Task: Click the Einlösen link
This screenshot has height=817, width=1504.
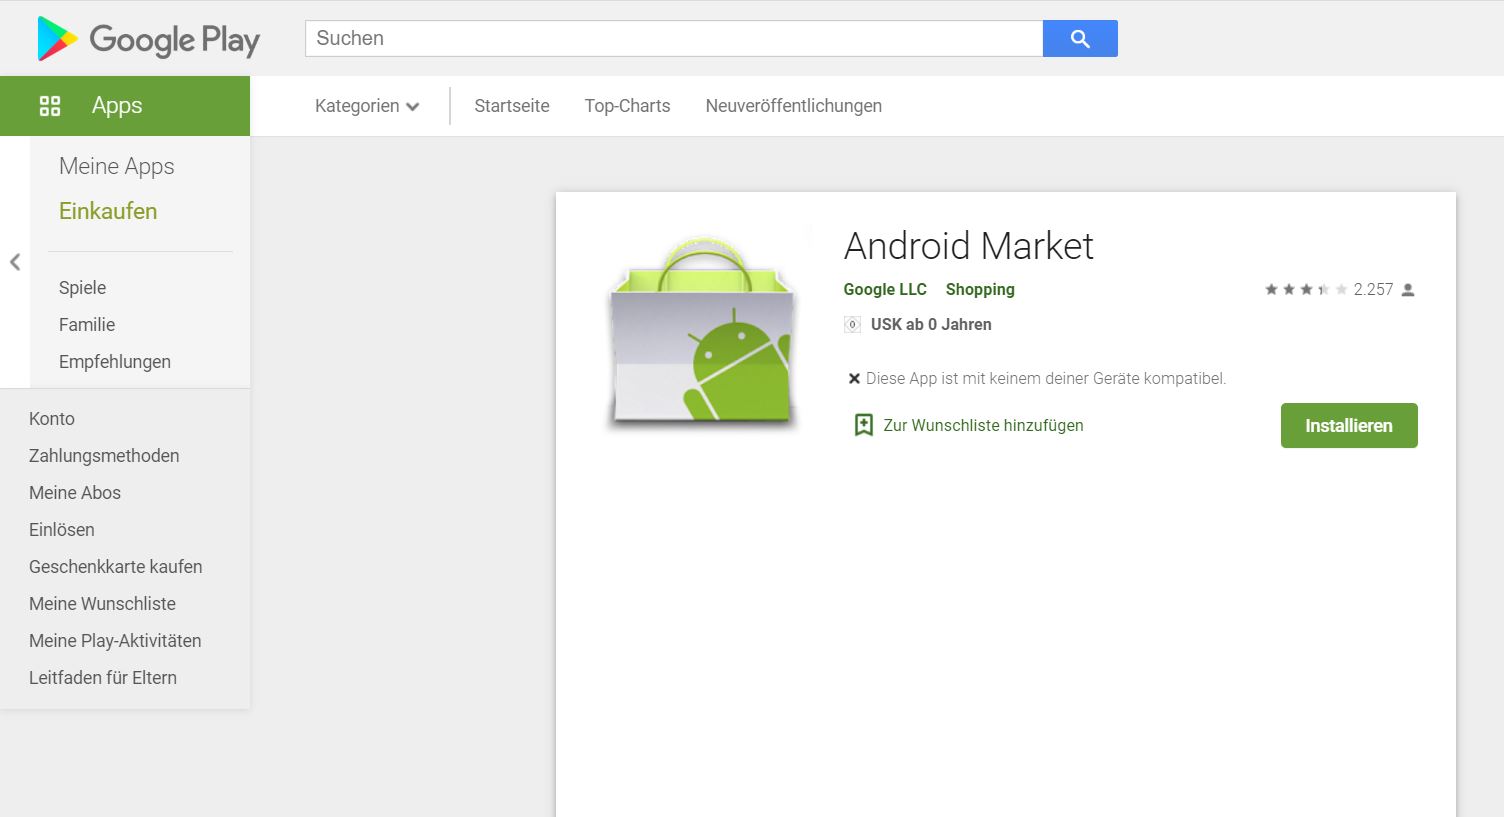Action: [62, 530]
